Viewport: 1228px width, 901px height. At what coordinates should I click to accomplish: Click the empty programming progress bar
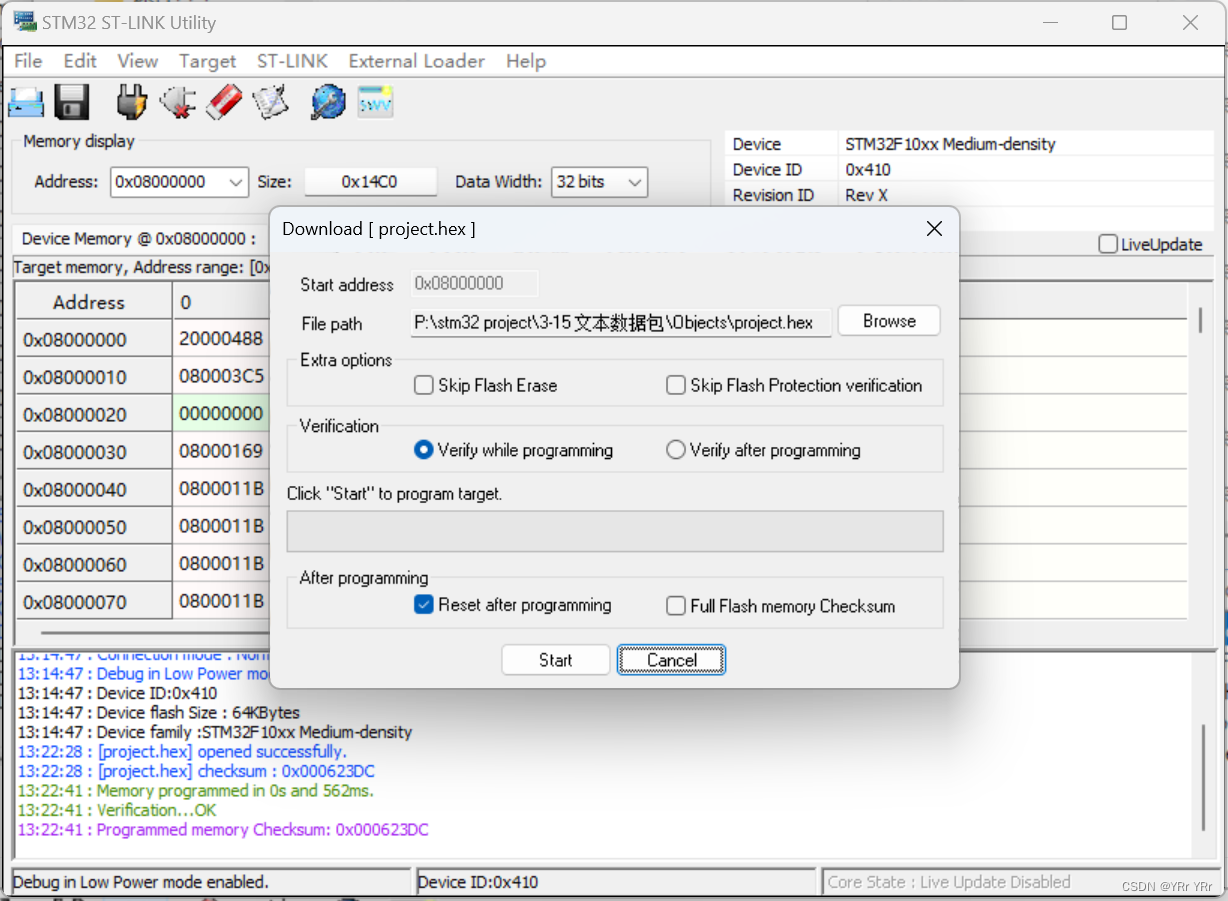pos(615,531)
